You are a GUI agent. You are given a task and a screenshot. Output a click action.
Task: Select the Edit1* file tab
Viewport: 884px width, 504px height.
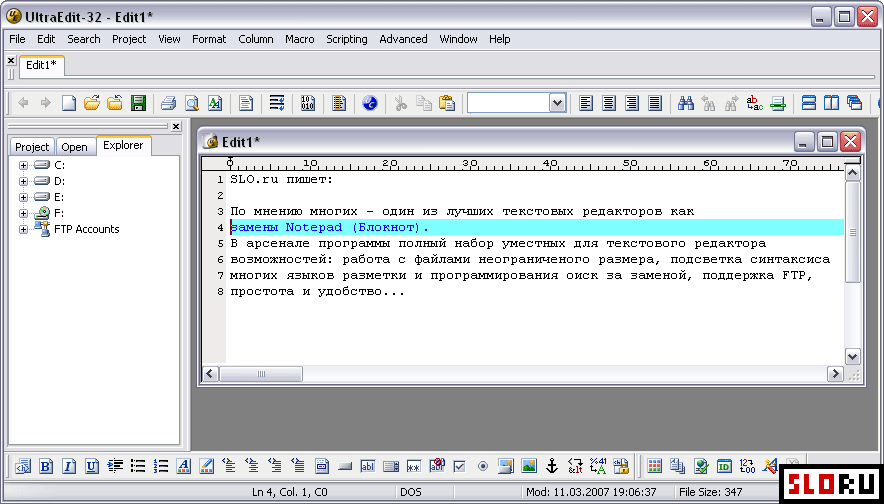coord(42,65)
